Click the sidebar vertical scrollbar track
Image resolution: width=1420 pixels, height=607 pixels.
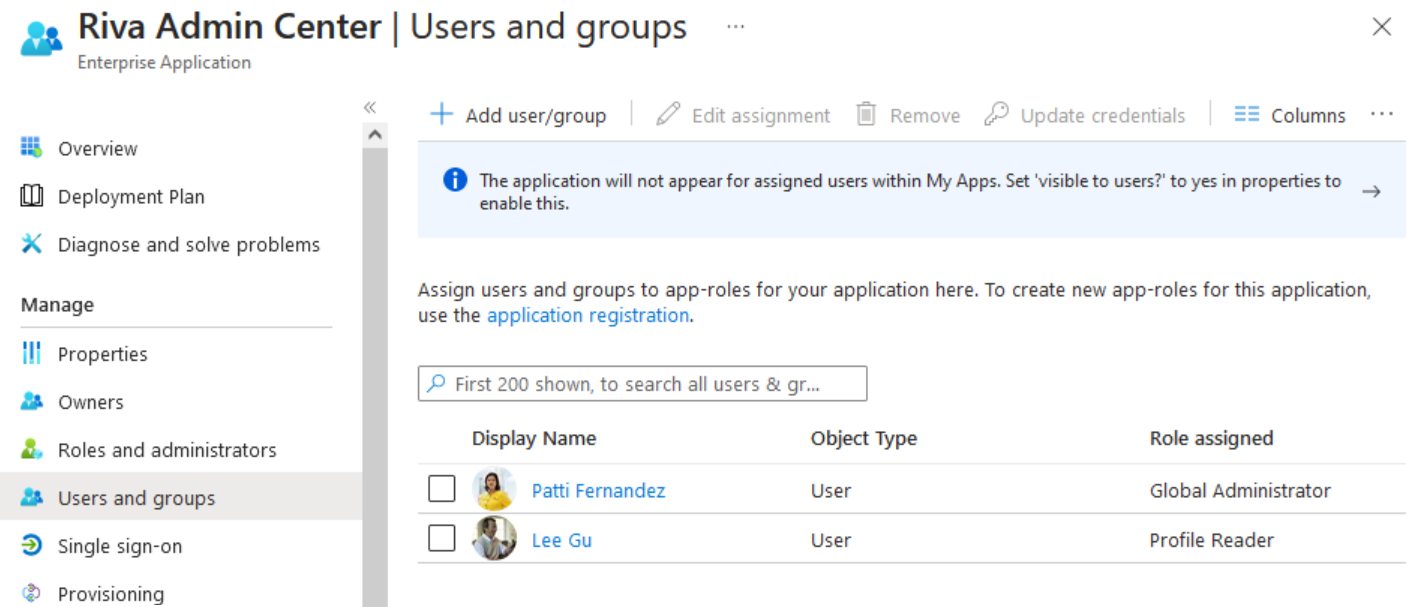click(x=375, y=375)
